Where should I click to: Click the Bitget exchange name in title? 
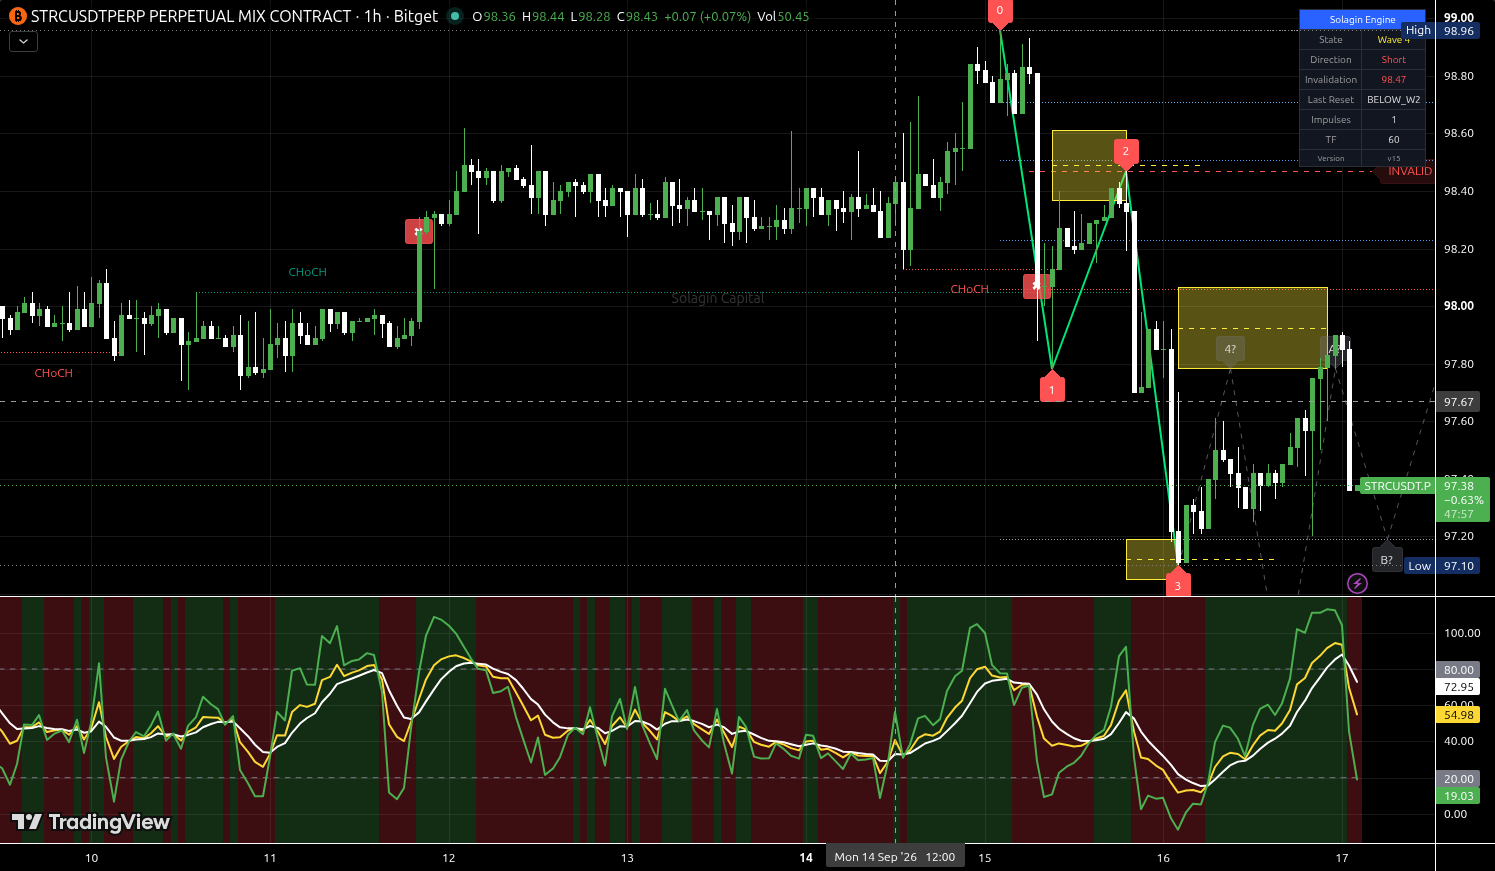point(416,16)
